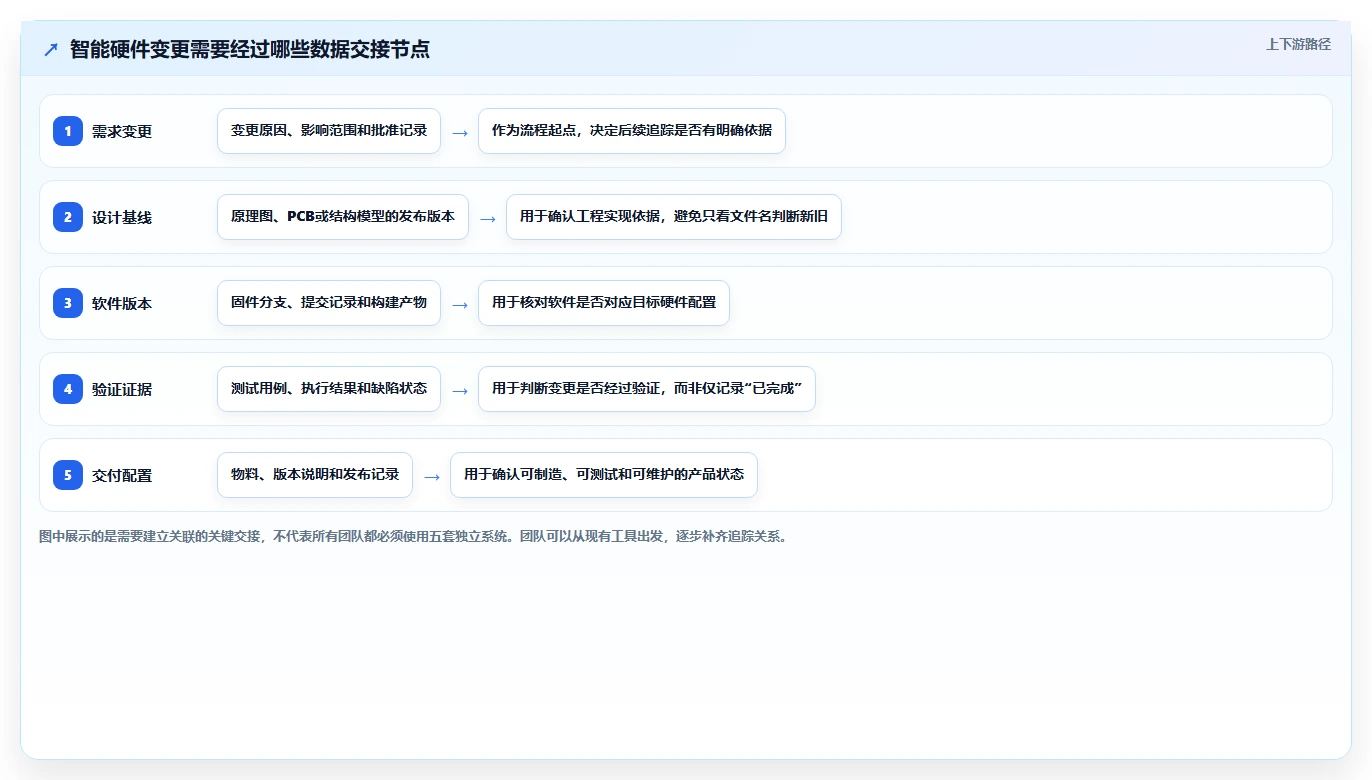This screenshot has height=780, width=1372.
Task: Click the 验证证据 label
Action: point(122,390)
